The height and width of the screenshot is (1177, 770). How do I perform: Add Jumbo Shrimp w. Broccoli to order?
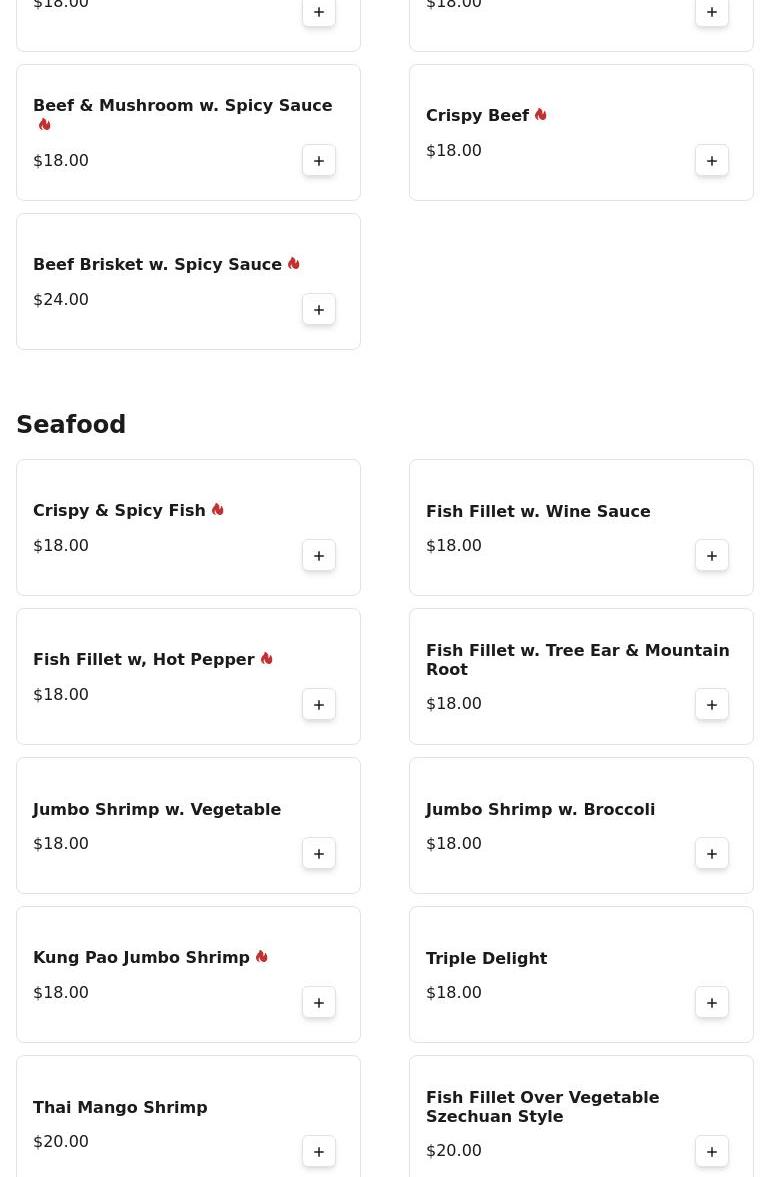(712, 854)
